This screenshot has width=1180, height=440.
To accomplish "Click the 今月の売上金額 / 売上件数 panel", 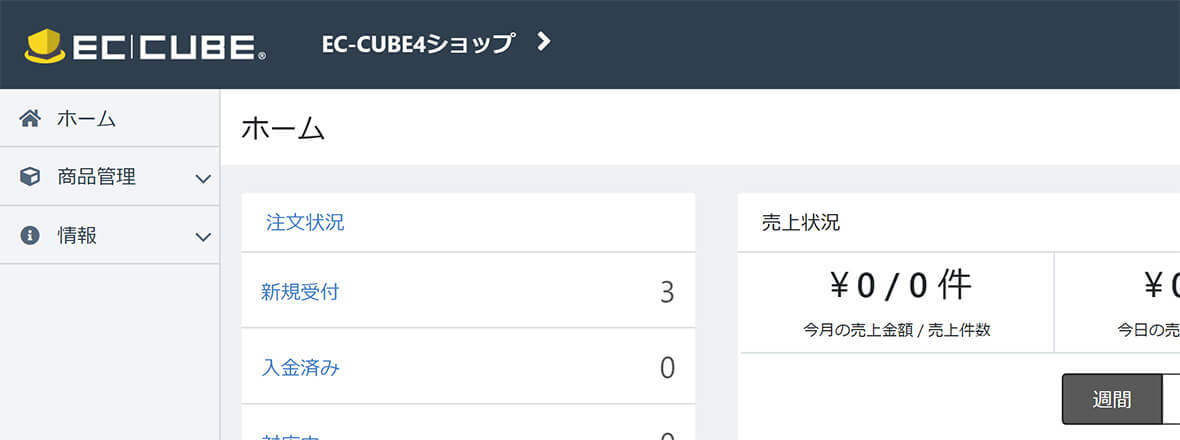I will pyautogui.click(x=896, y=302).
